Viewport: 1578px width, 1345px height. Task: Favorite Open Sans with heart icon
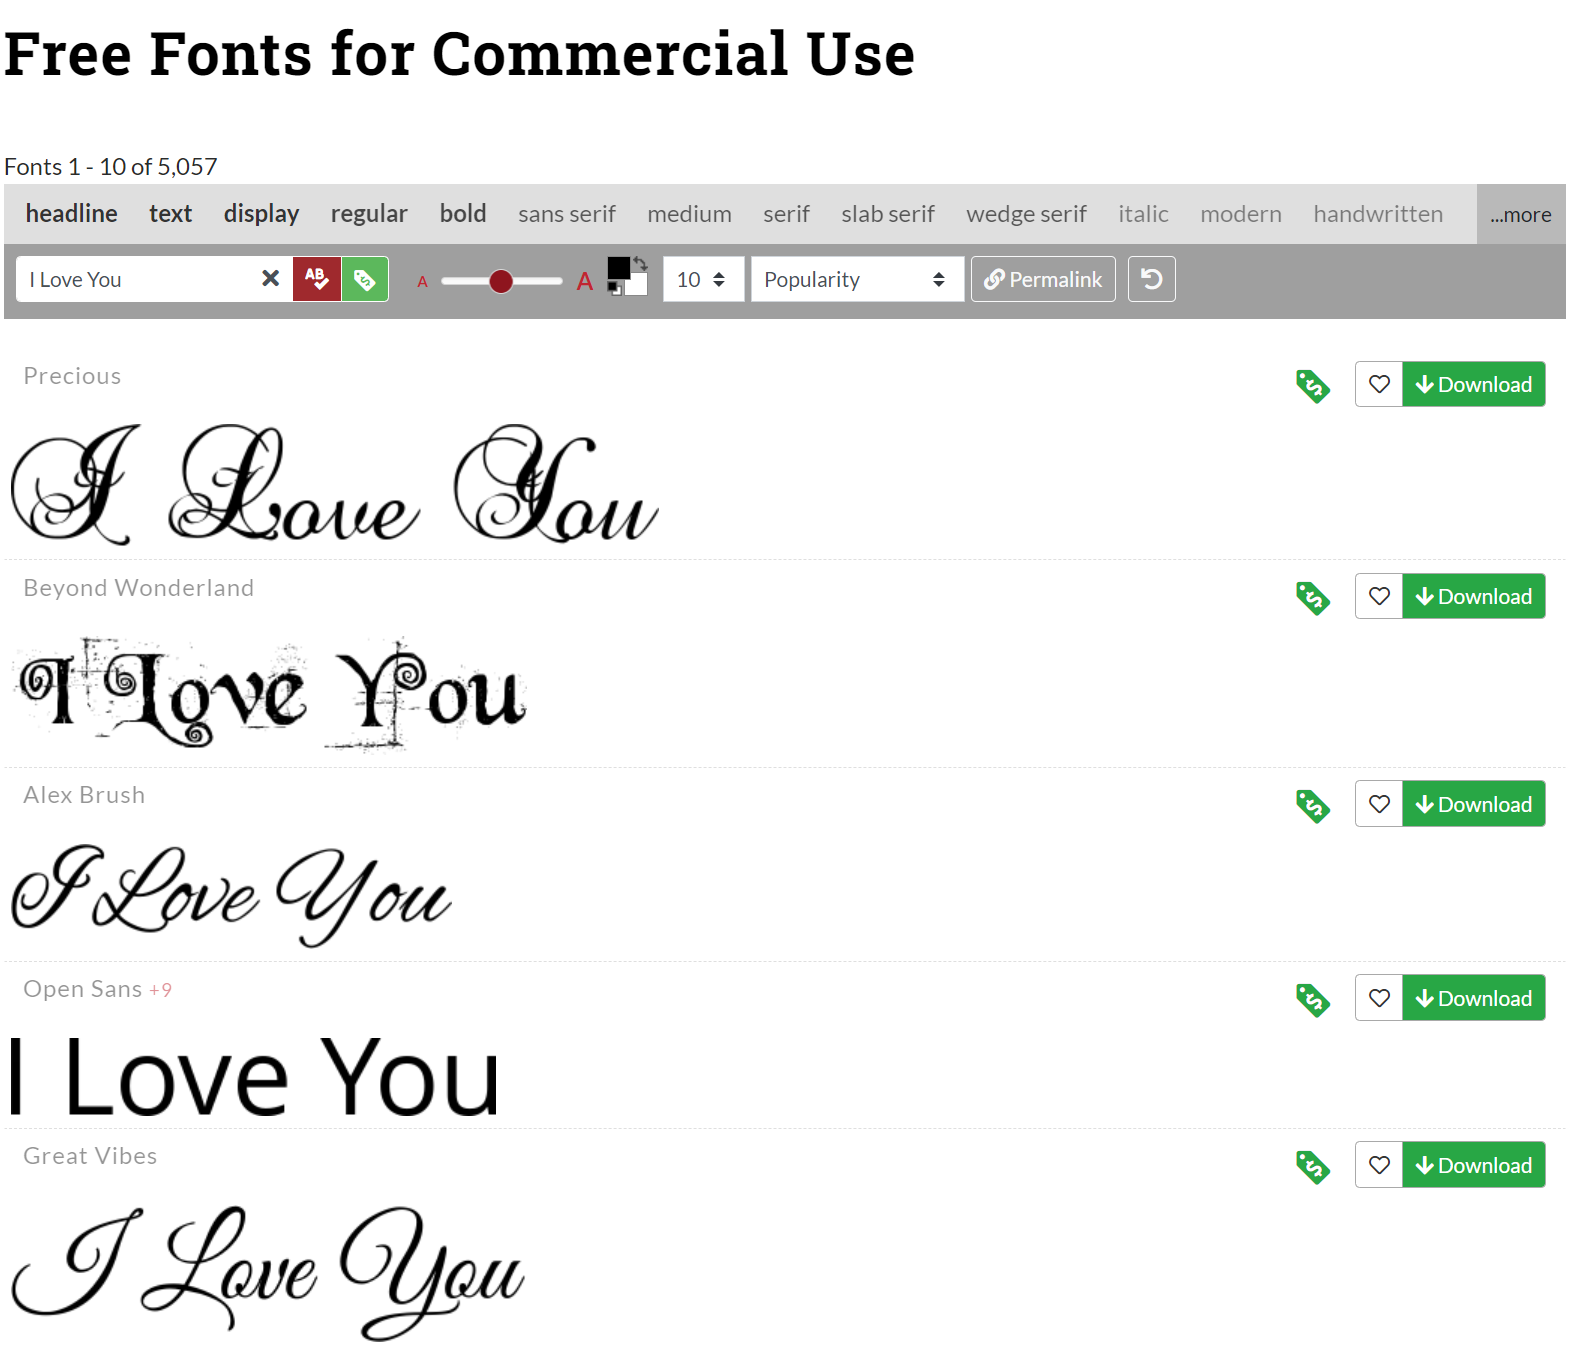coord(1379,998)
